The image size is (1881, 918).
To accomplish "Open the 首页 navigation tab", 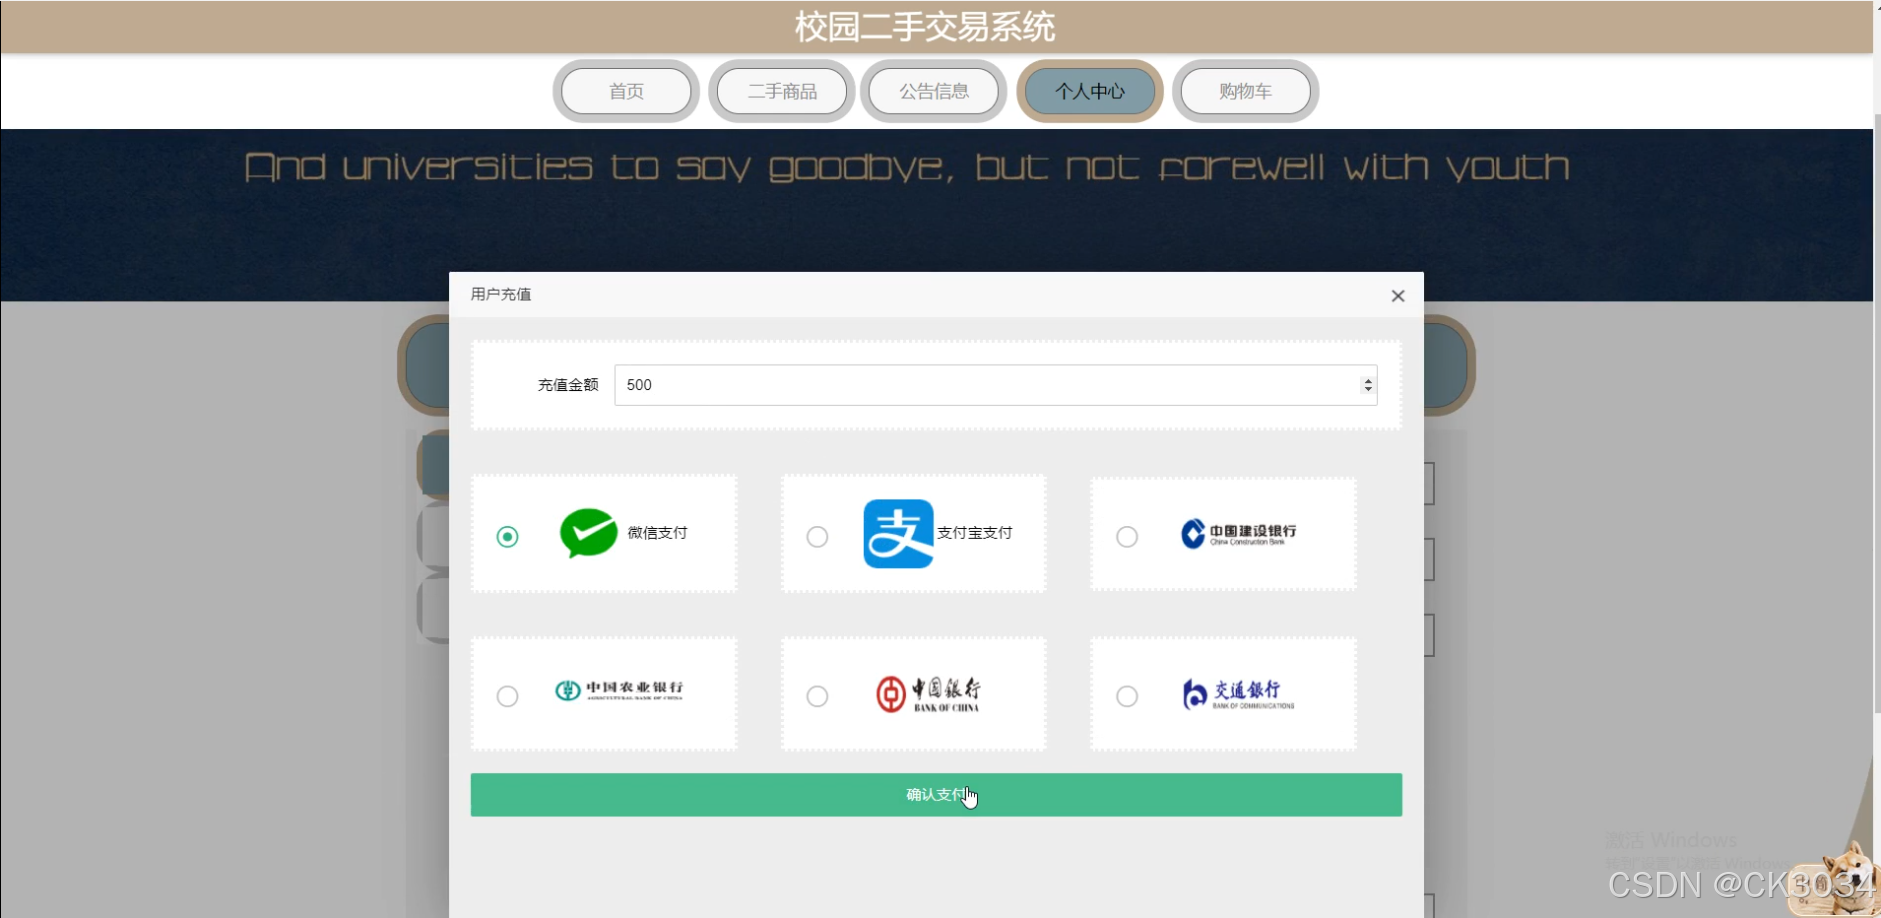I will (626, 91).
